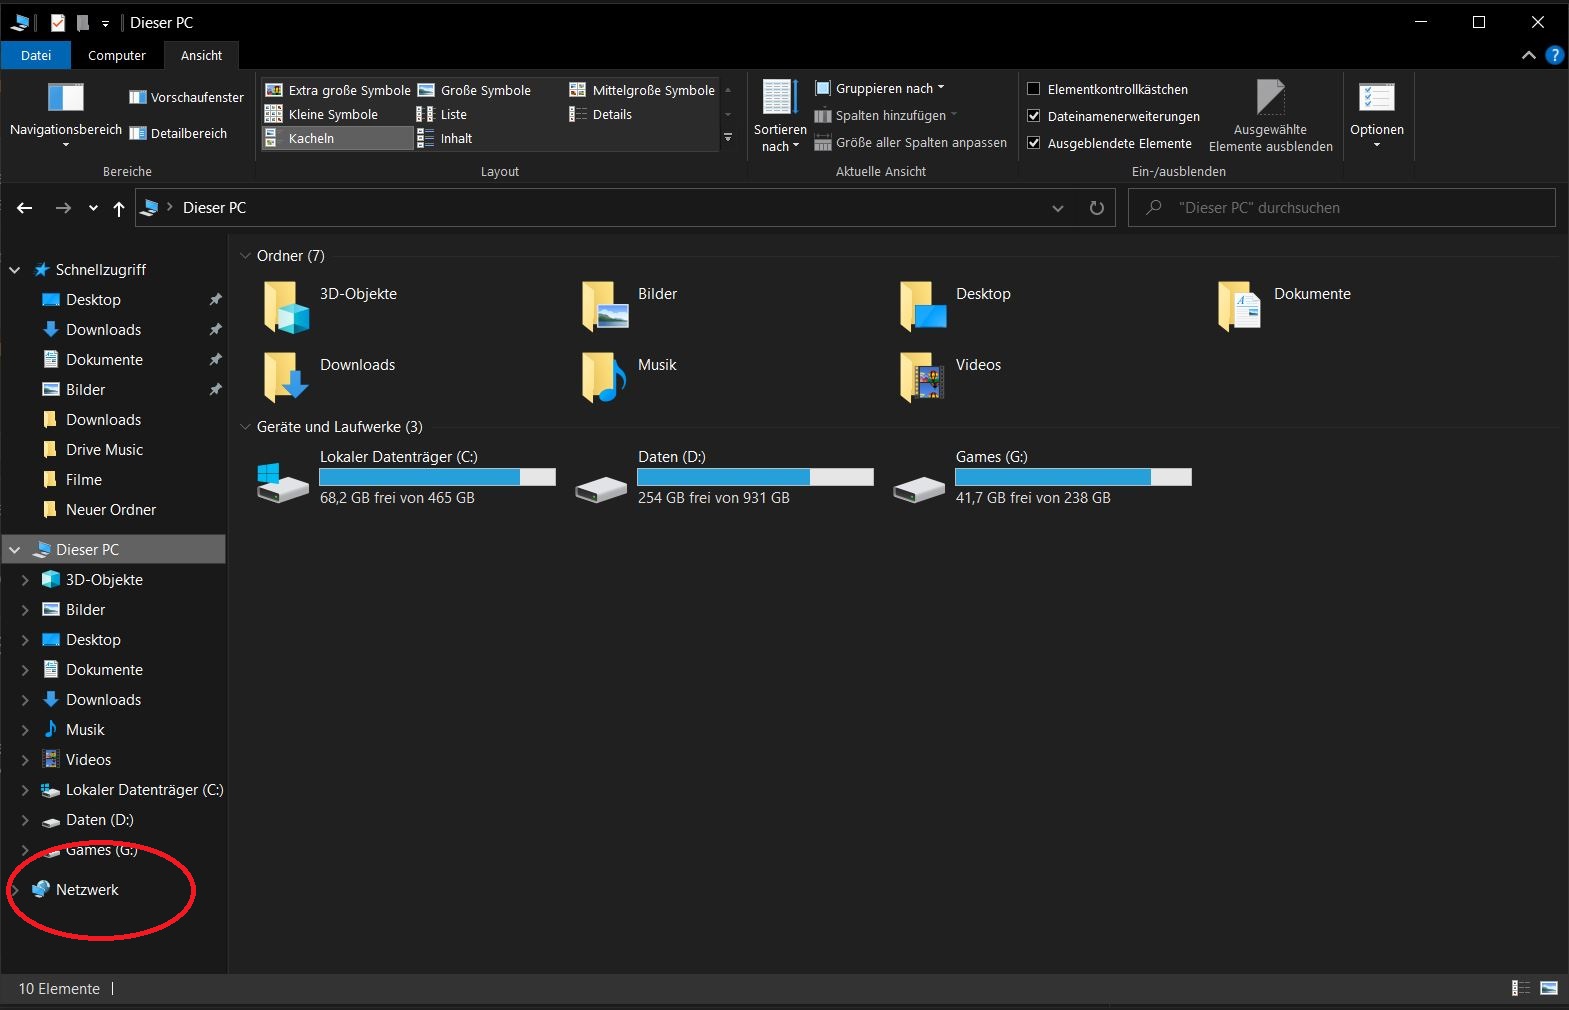This screenshot has width=1569, height=1010.
Task: Select Kleine Symbole layout
Action: pyautogui.click(x=321, y=114)
